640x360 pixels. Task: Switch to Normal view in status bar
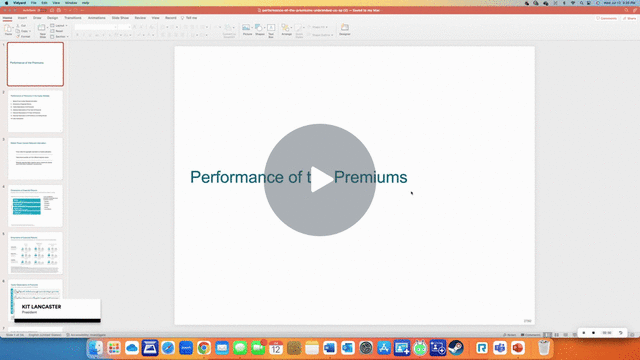point(547,335)
